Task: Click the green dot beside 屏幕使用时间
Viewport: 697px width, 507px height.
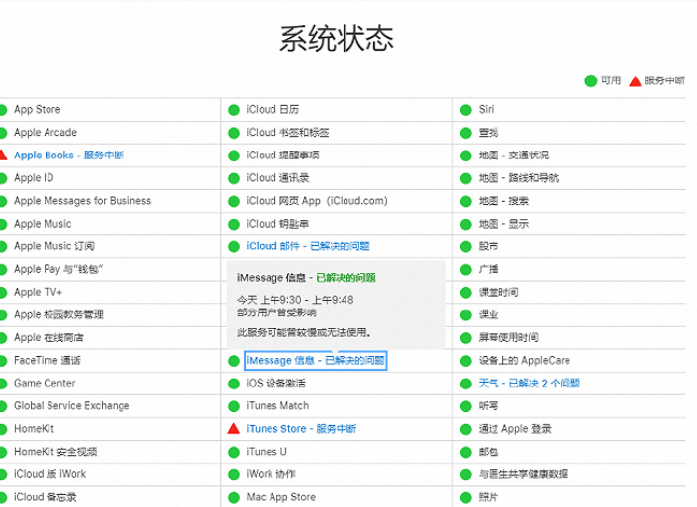Action: tap(466, 338)
